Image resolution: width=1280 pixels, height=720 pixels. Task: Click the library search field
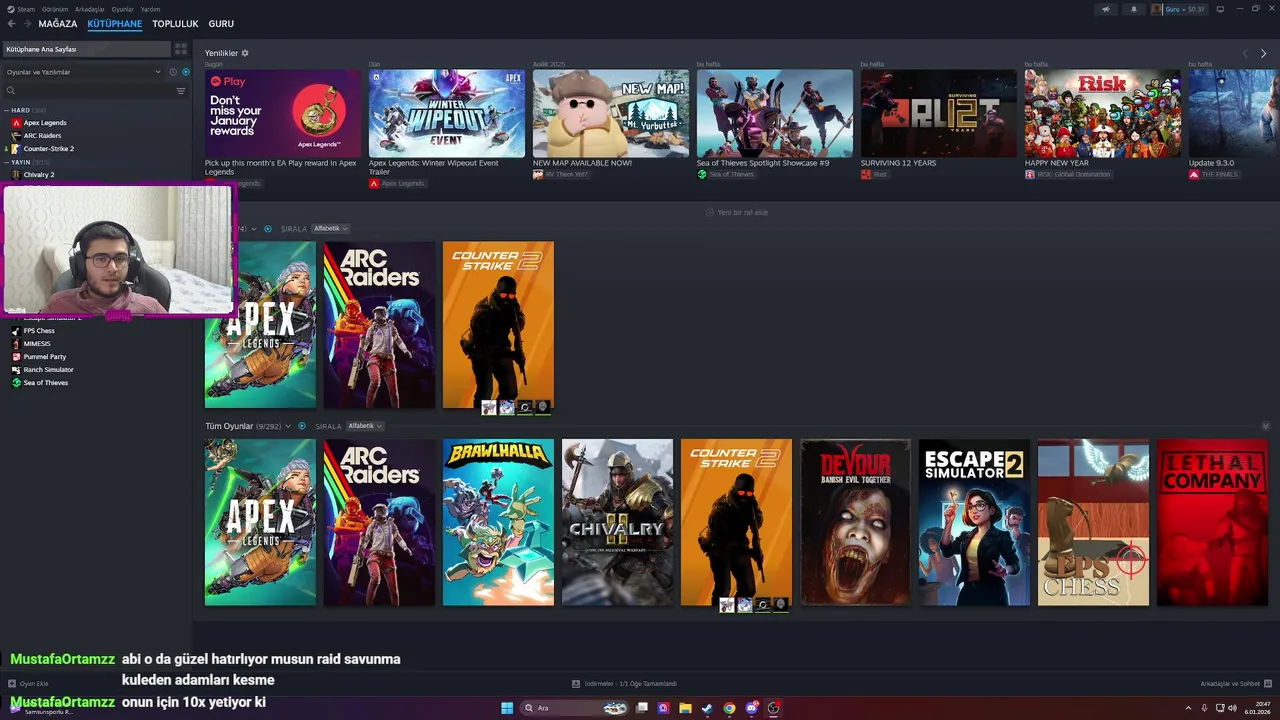88,91
